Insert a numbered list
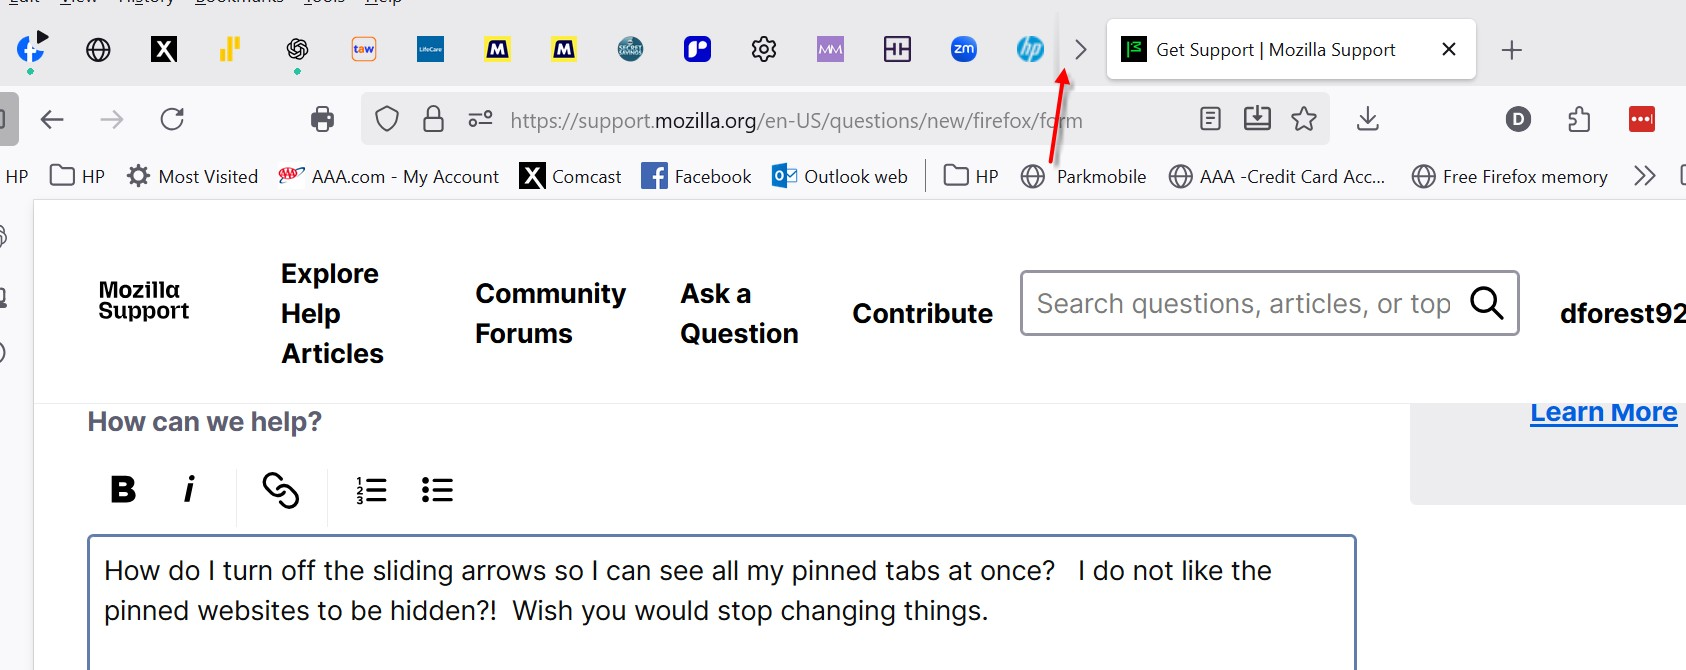Viewport: 1686px width, 670px height. [371, 490]
